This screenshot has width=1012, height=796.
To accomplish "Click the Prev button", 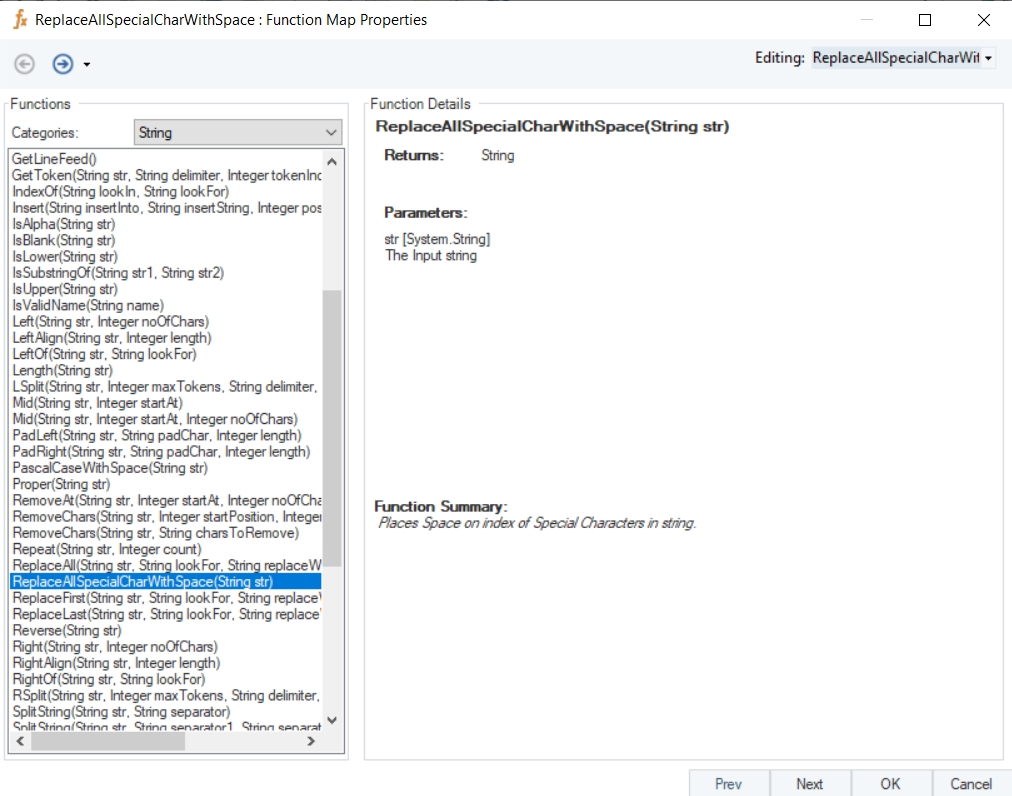I will tap(729, 783).
